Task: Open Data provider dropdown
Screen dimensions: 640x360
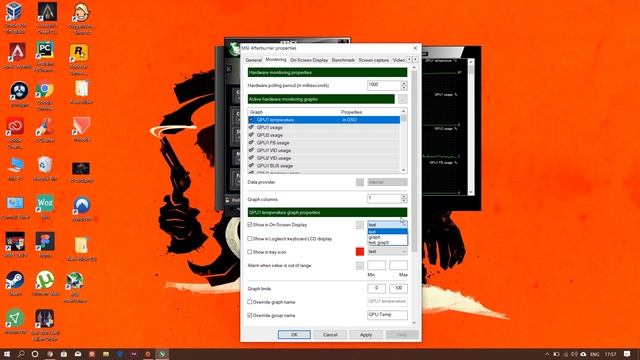Action: [x=387, y=182]
